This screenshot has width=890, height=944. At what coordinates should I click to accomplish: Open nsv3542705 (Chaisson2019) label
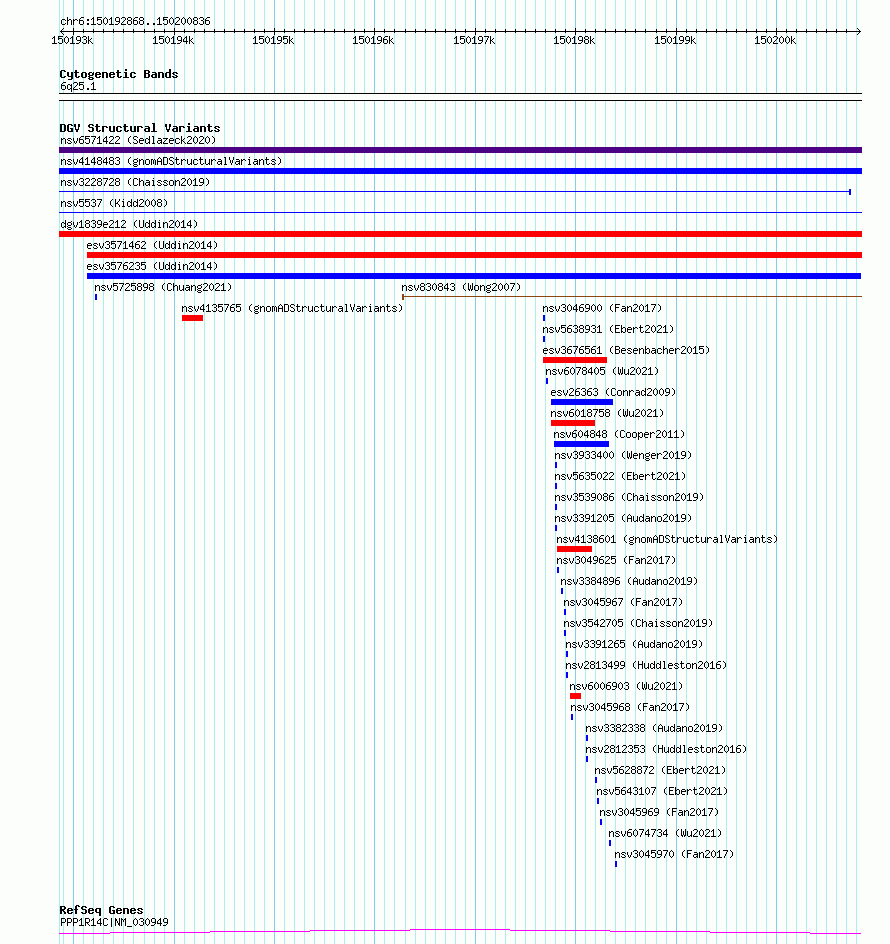tap(638, 625)
